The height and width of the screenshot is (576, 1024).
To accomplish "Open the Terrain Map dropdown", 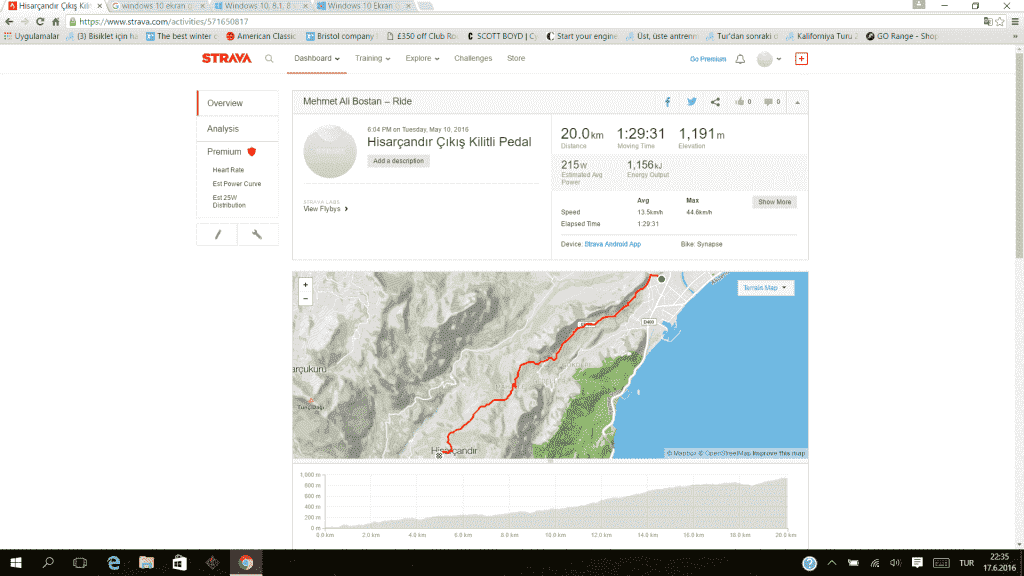I will point(766,288).
